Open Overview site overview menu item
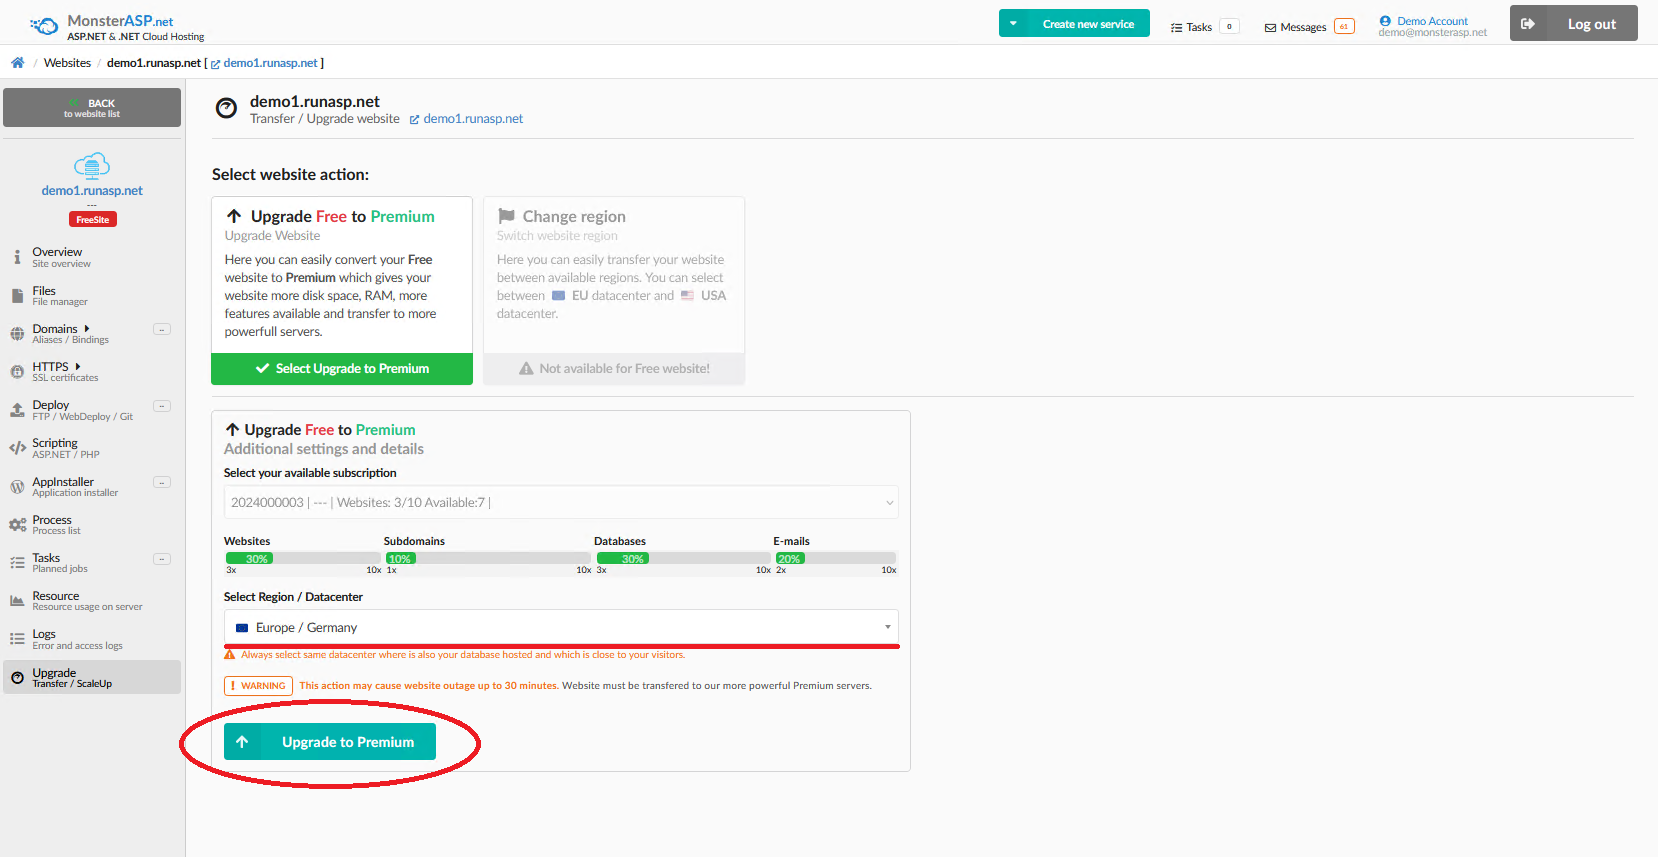1658x857 pixels. (x=92, y=257)
